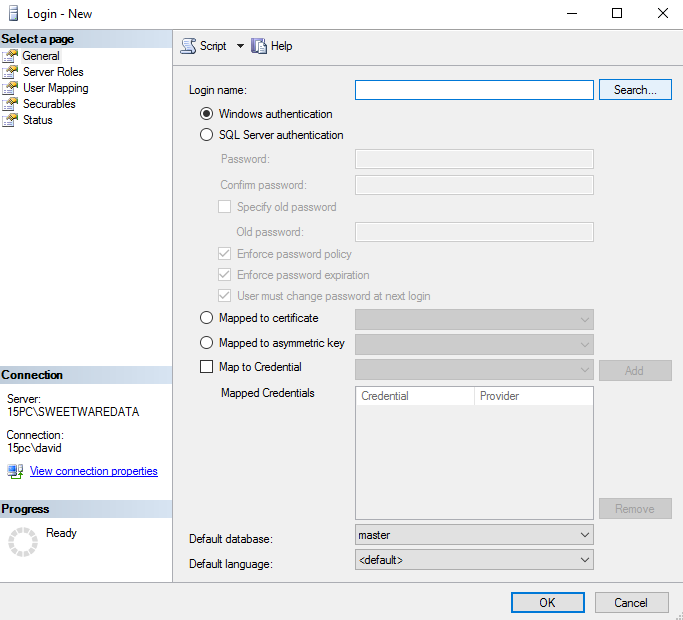Image resolution: width=683 pixels, height=620 pixels.
Task: Click the Confirm password field
Action: click(x=474, y=185)
